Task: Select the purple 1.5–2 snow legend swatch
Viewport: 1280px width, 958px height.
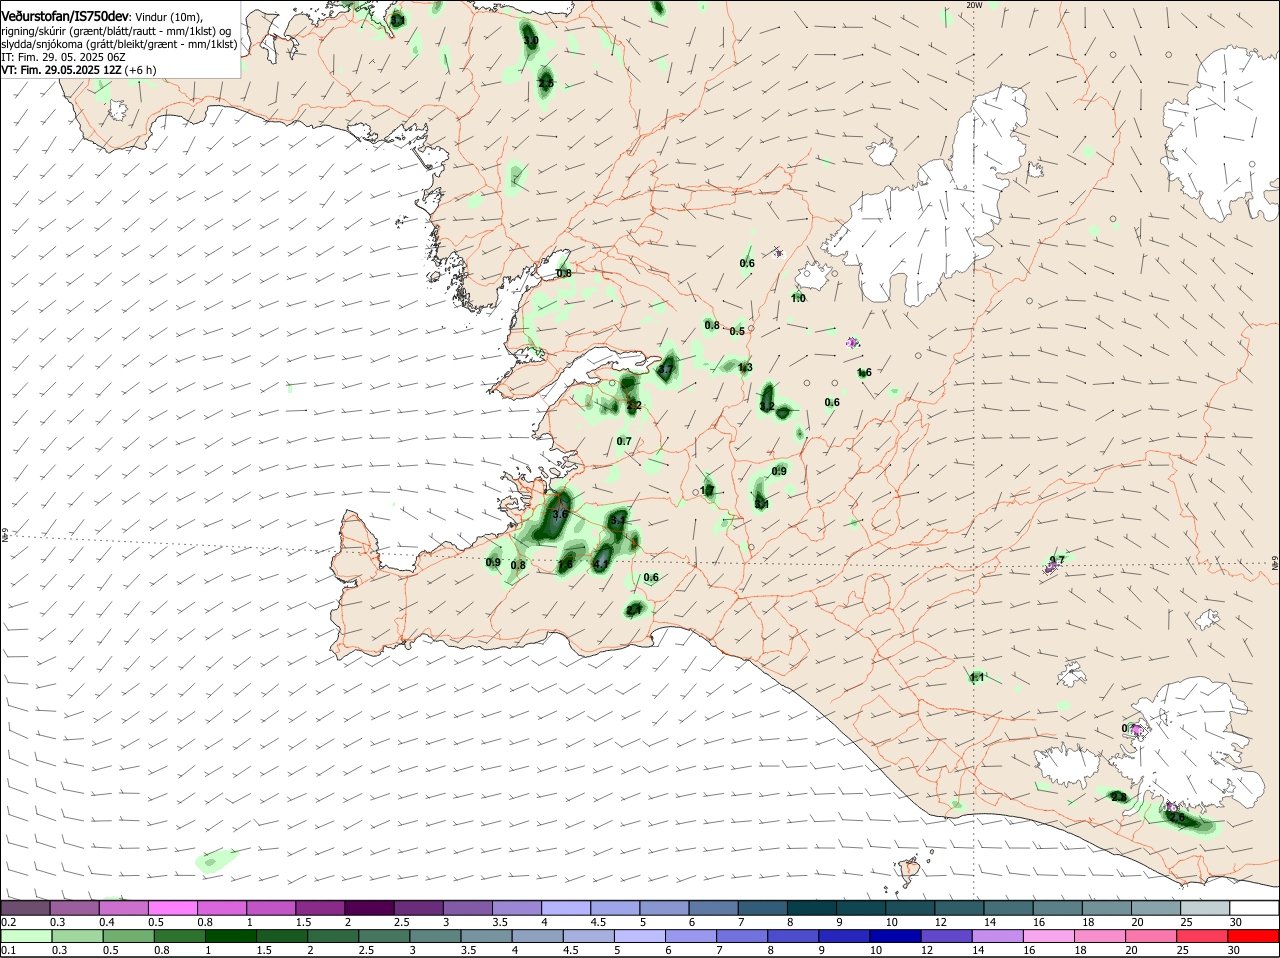Action: pos(322,908)
